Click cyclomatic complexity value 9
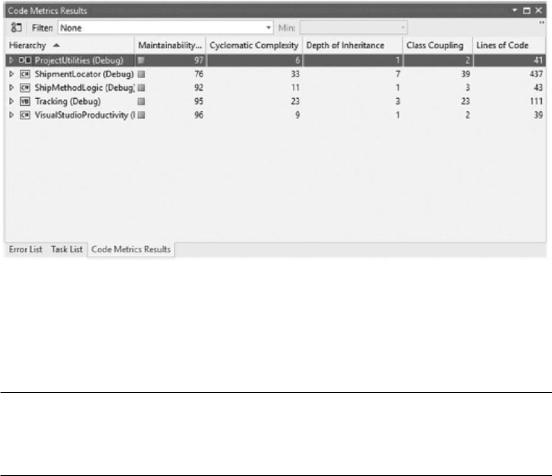This screenshot has width=552, height=476. coord(297,115)
